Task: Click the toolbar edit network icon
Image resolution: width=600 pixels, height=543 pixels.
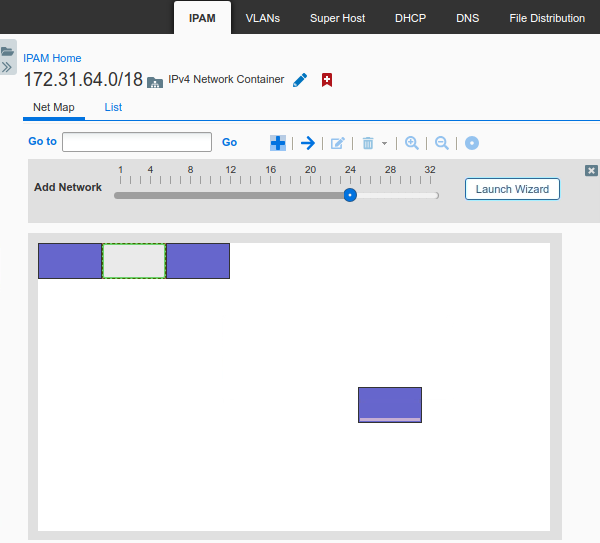Action: point(338,143)
